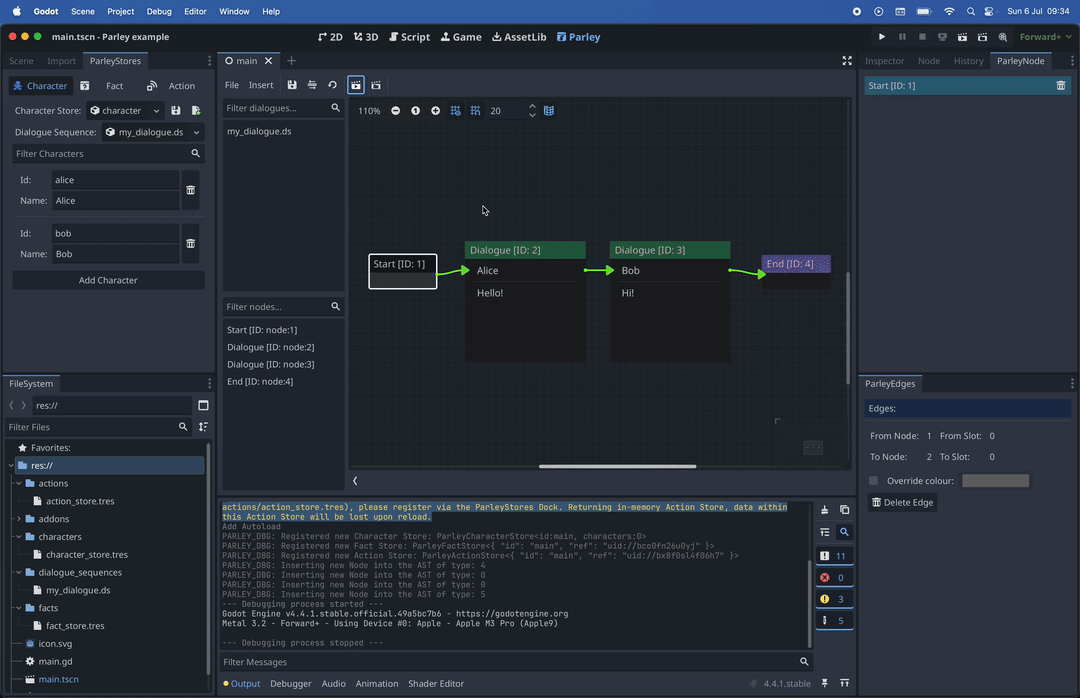Click the Delete Edge button

(903, 502)
